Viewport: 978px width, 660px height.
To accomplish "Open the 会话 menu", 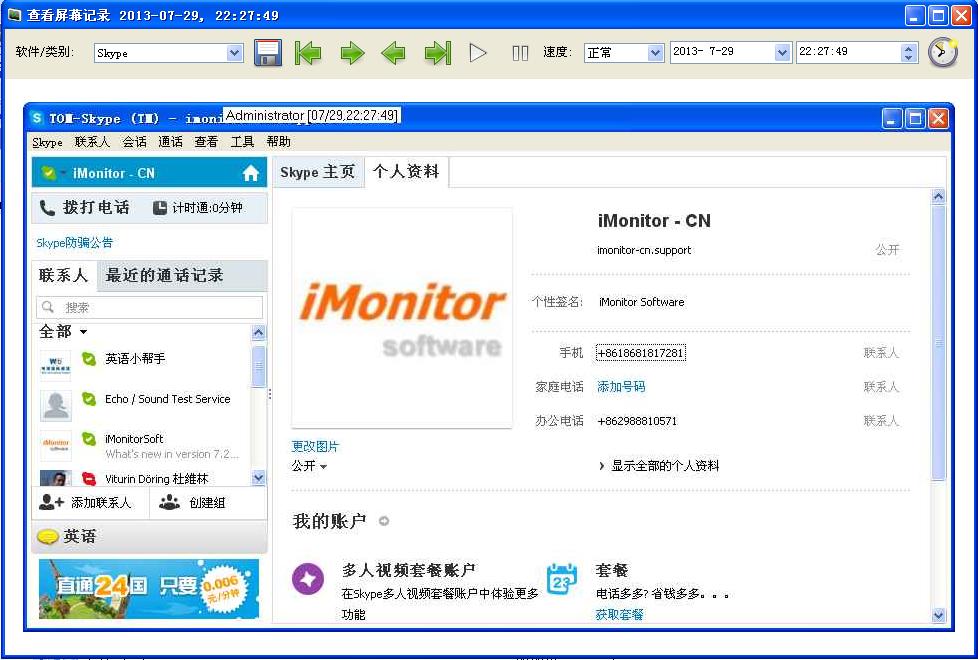I will (135, 142).
